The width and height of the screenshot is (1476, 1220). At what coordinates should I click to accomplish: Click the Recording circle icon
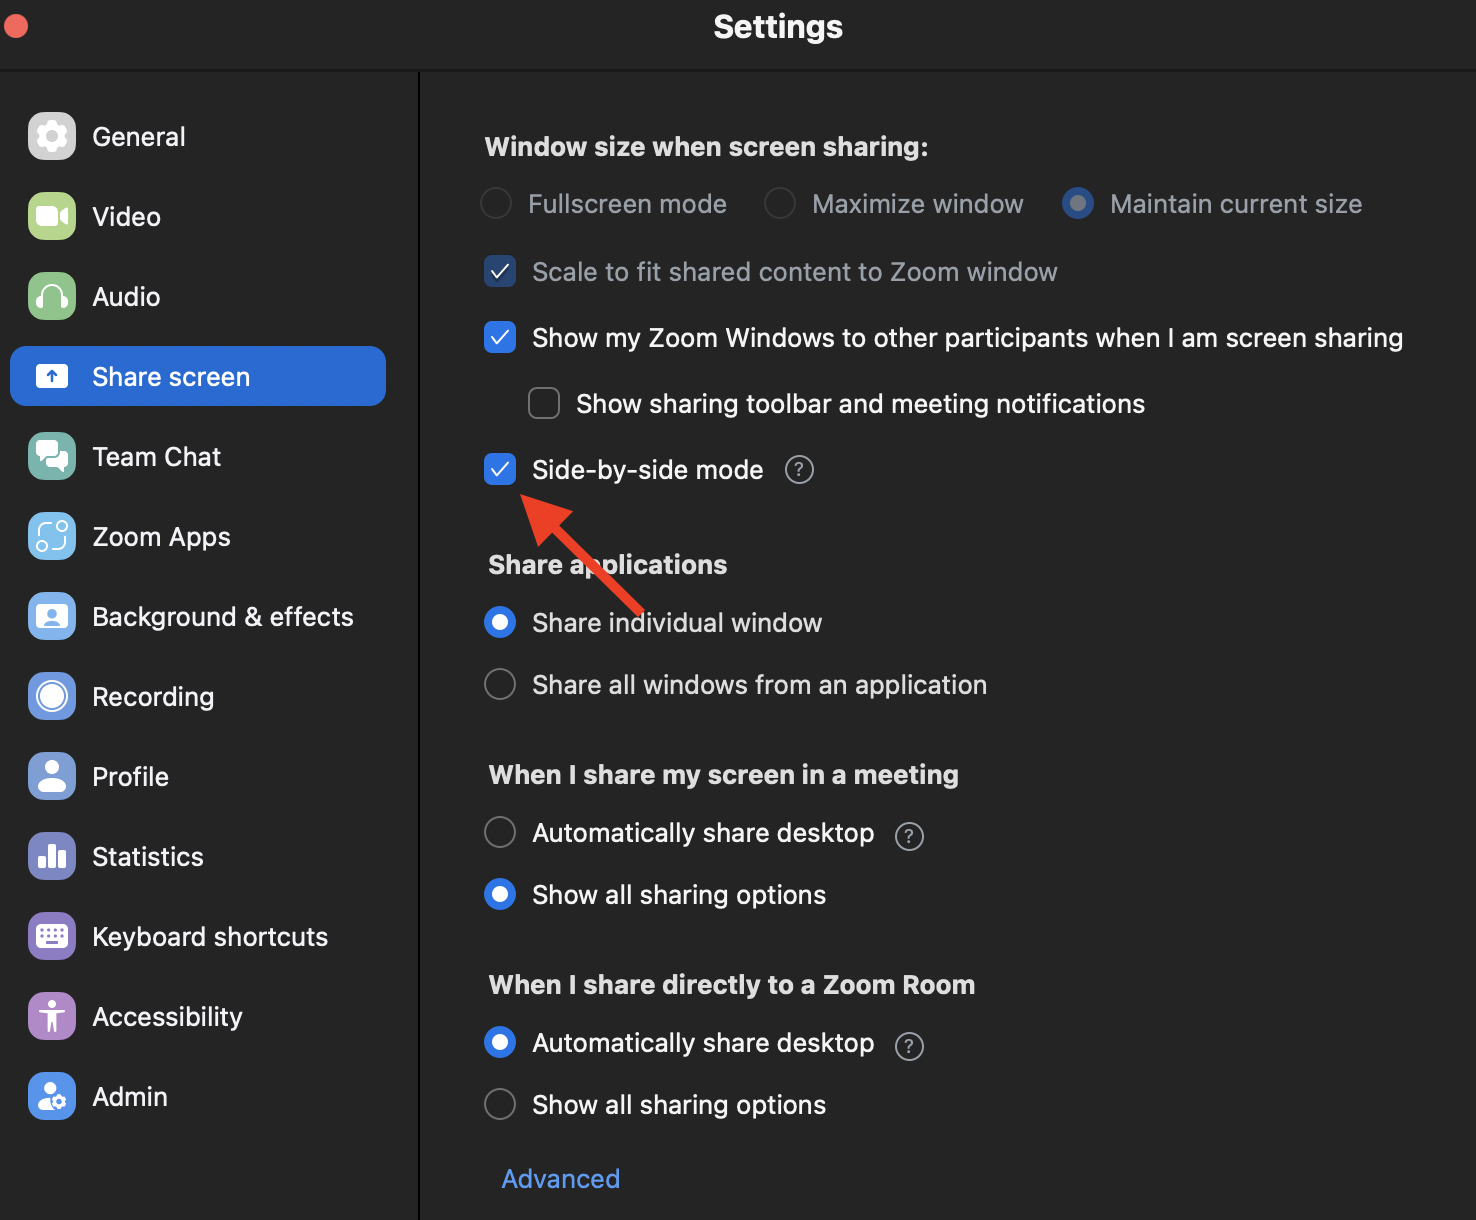point(51,696)
